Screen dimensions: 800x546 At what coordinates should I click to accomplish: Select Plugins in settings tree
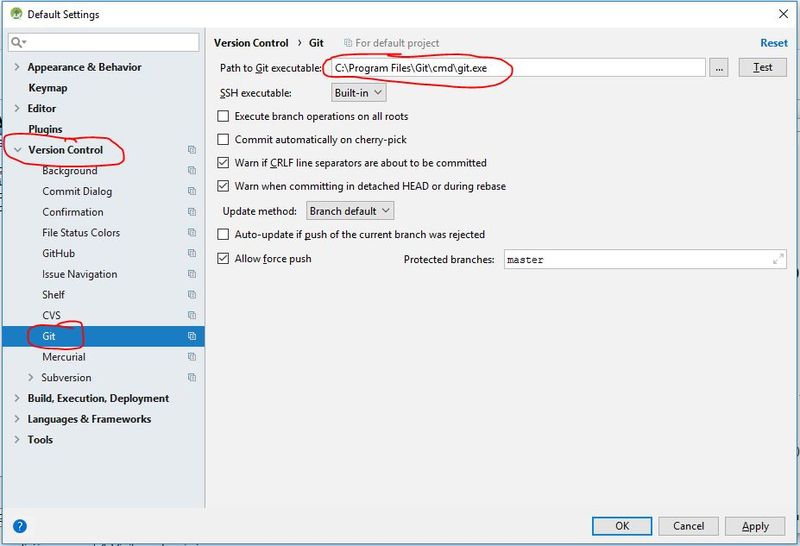pos(45,129)
